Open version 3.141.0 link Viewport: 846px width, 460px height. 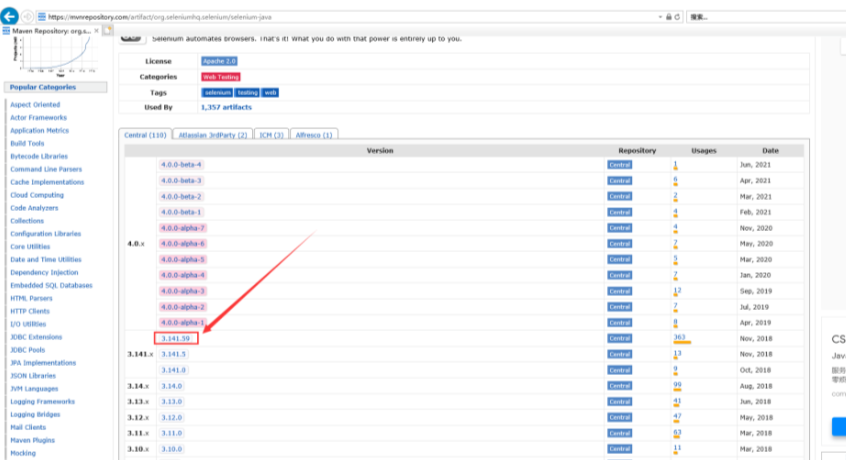173,370
